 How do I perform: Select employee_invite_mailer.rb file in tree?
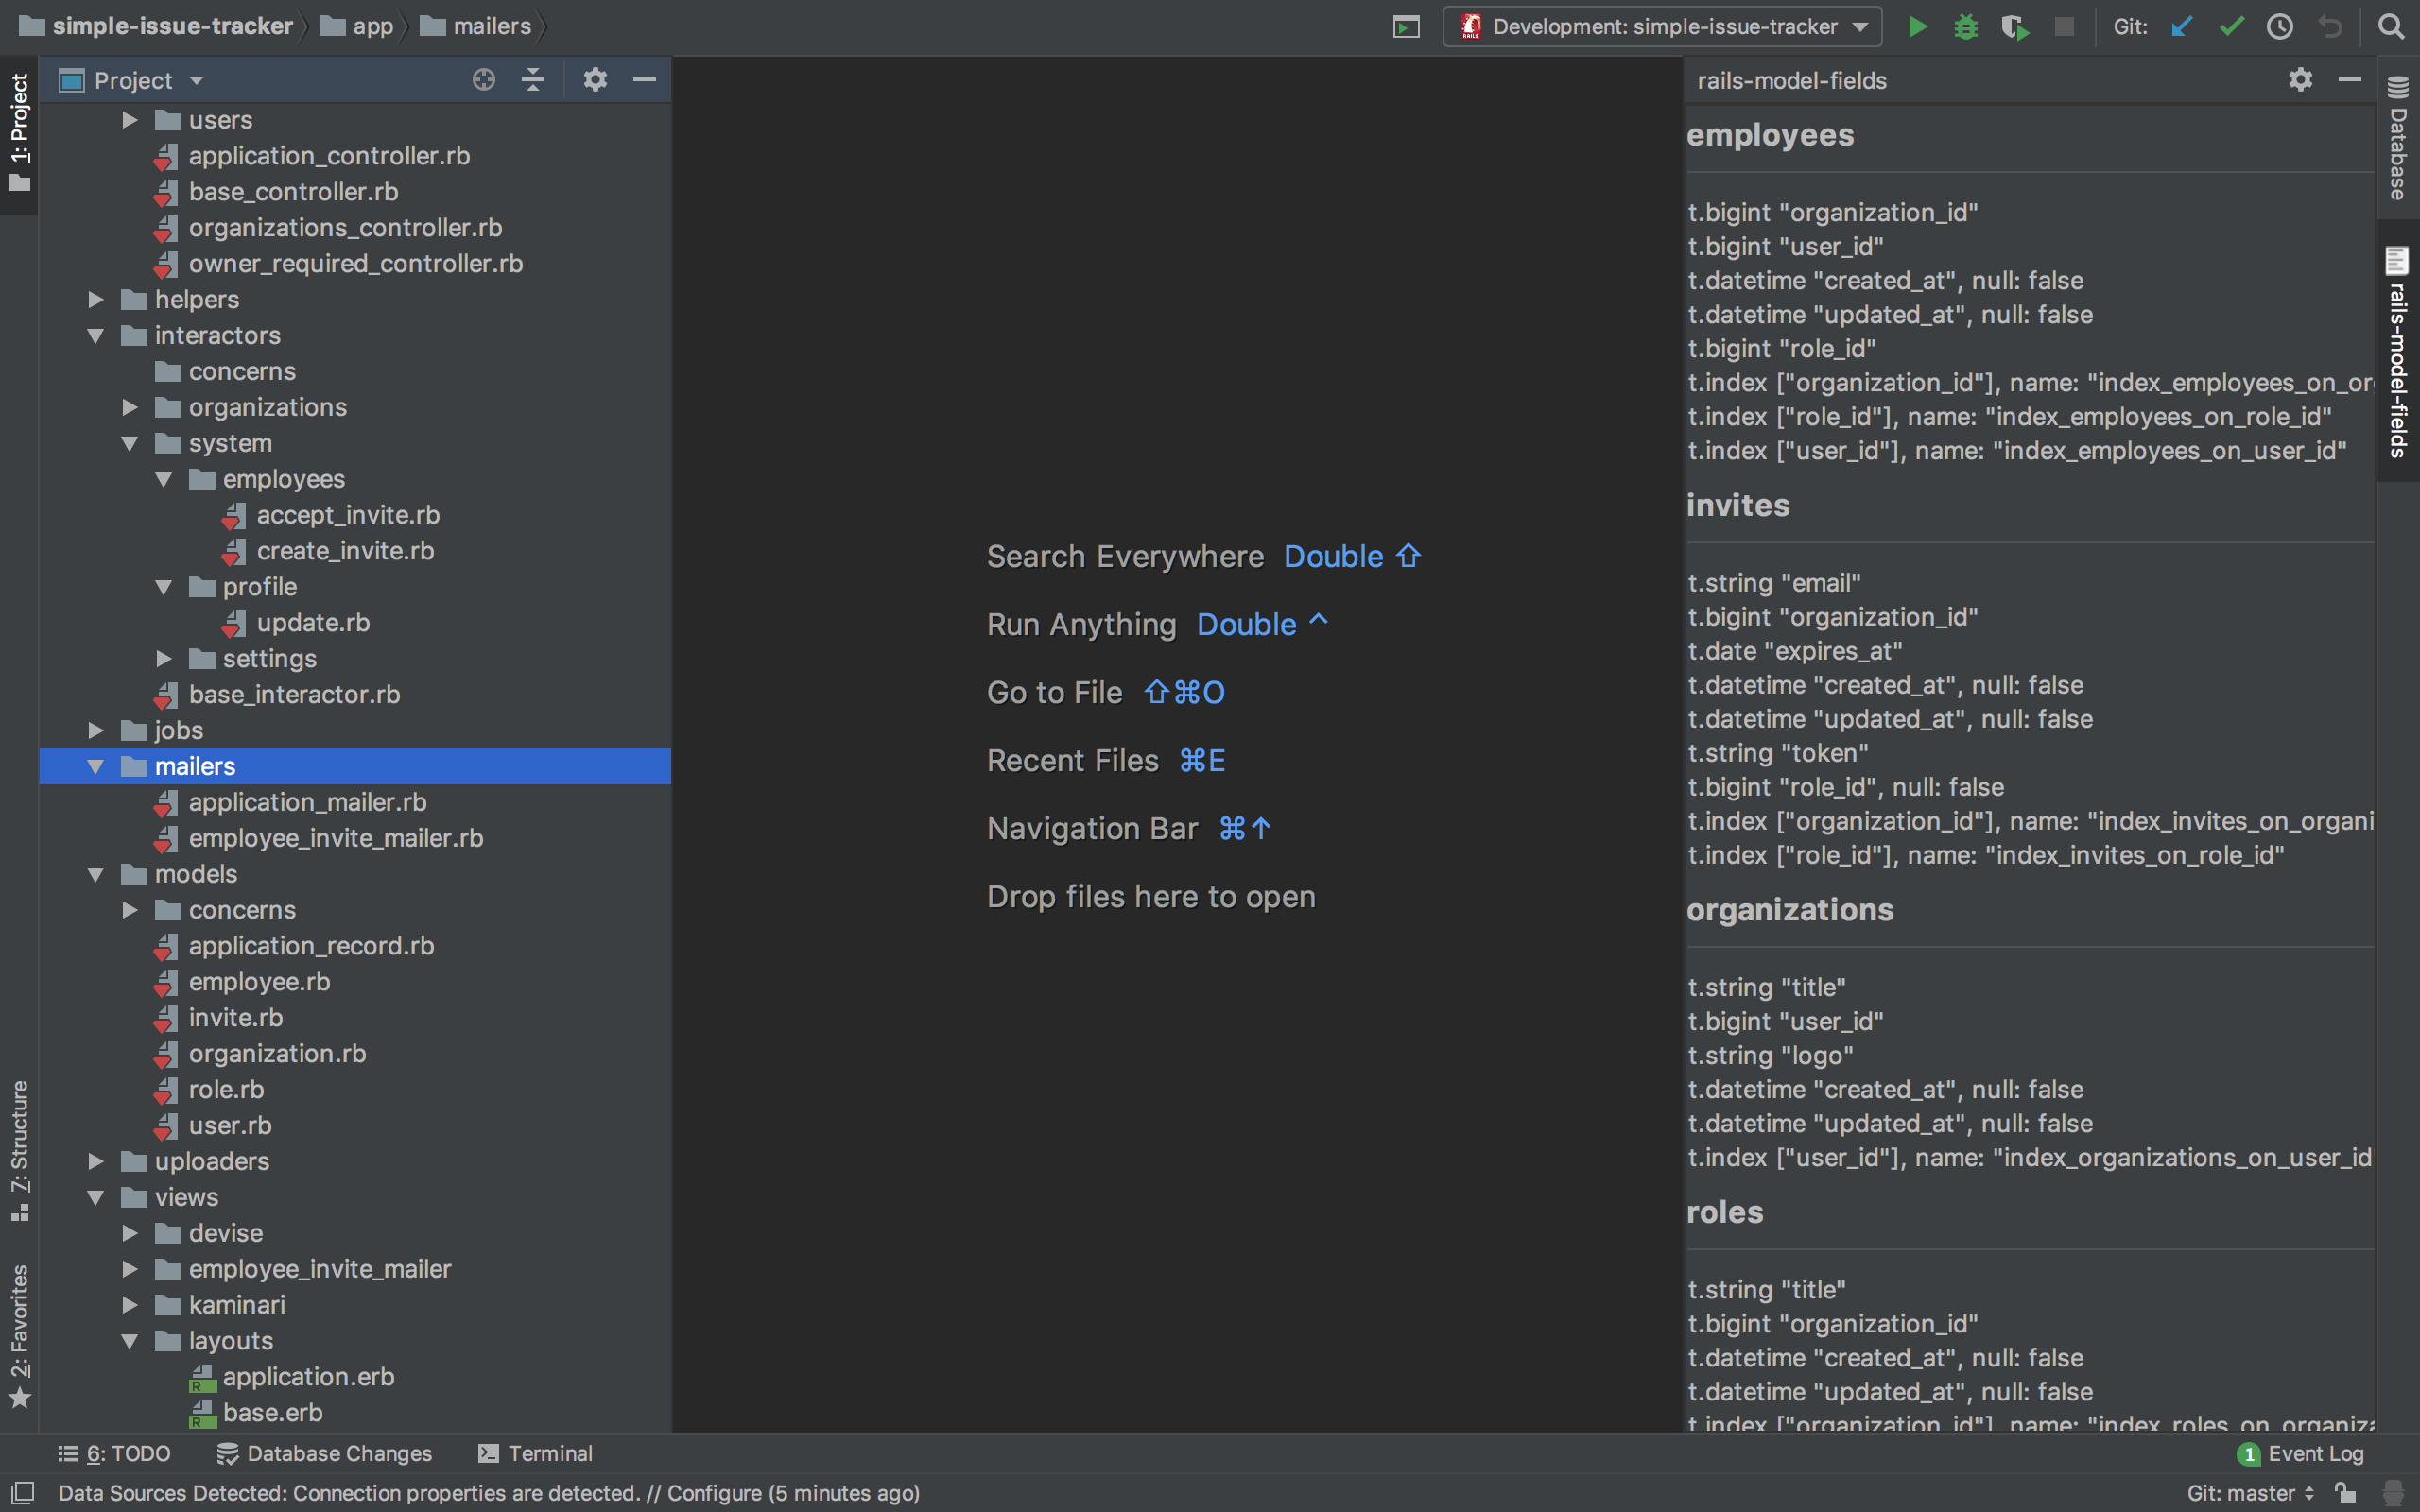pos(335,838)
